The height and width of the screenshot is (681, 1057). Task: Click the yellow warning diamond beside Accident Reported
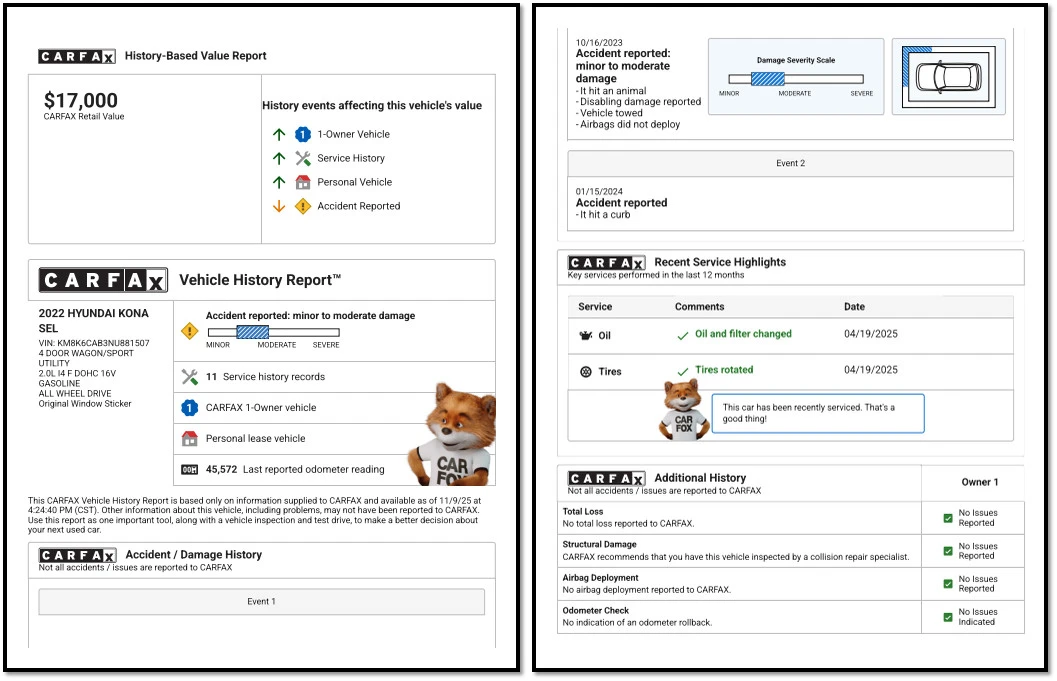coord(303,206)
